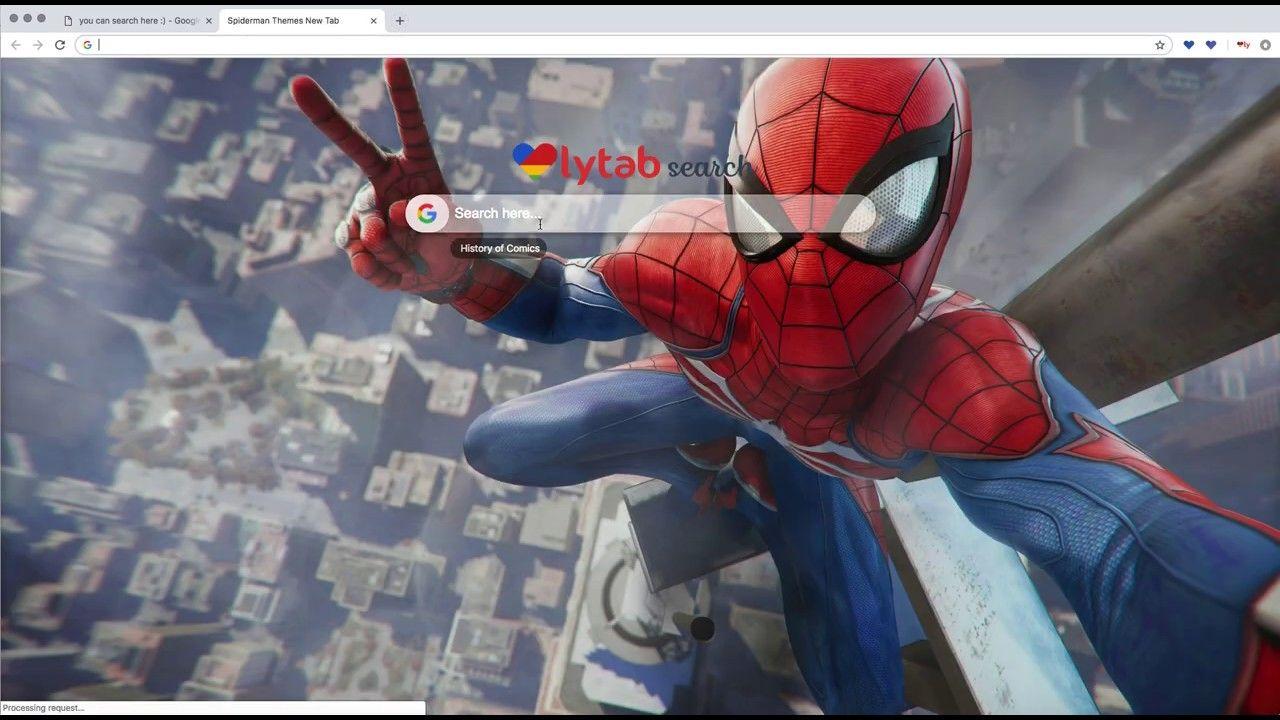
Task: Click the browser forward arrow
Action: [38, 45]
